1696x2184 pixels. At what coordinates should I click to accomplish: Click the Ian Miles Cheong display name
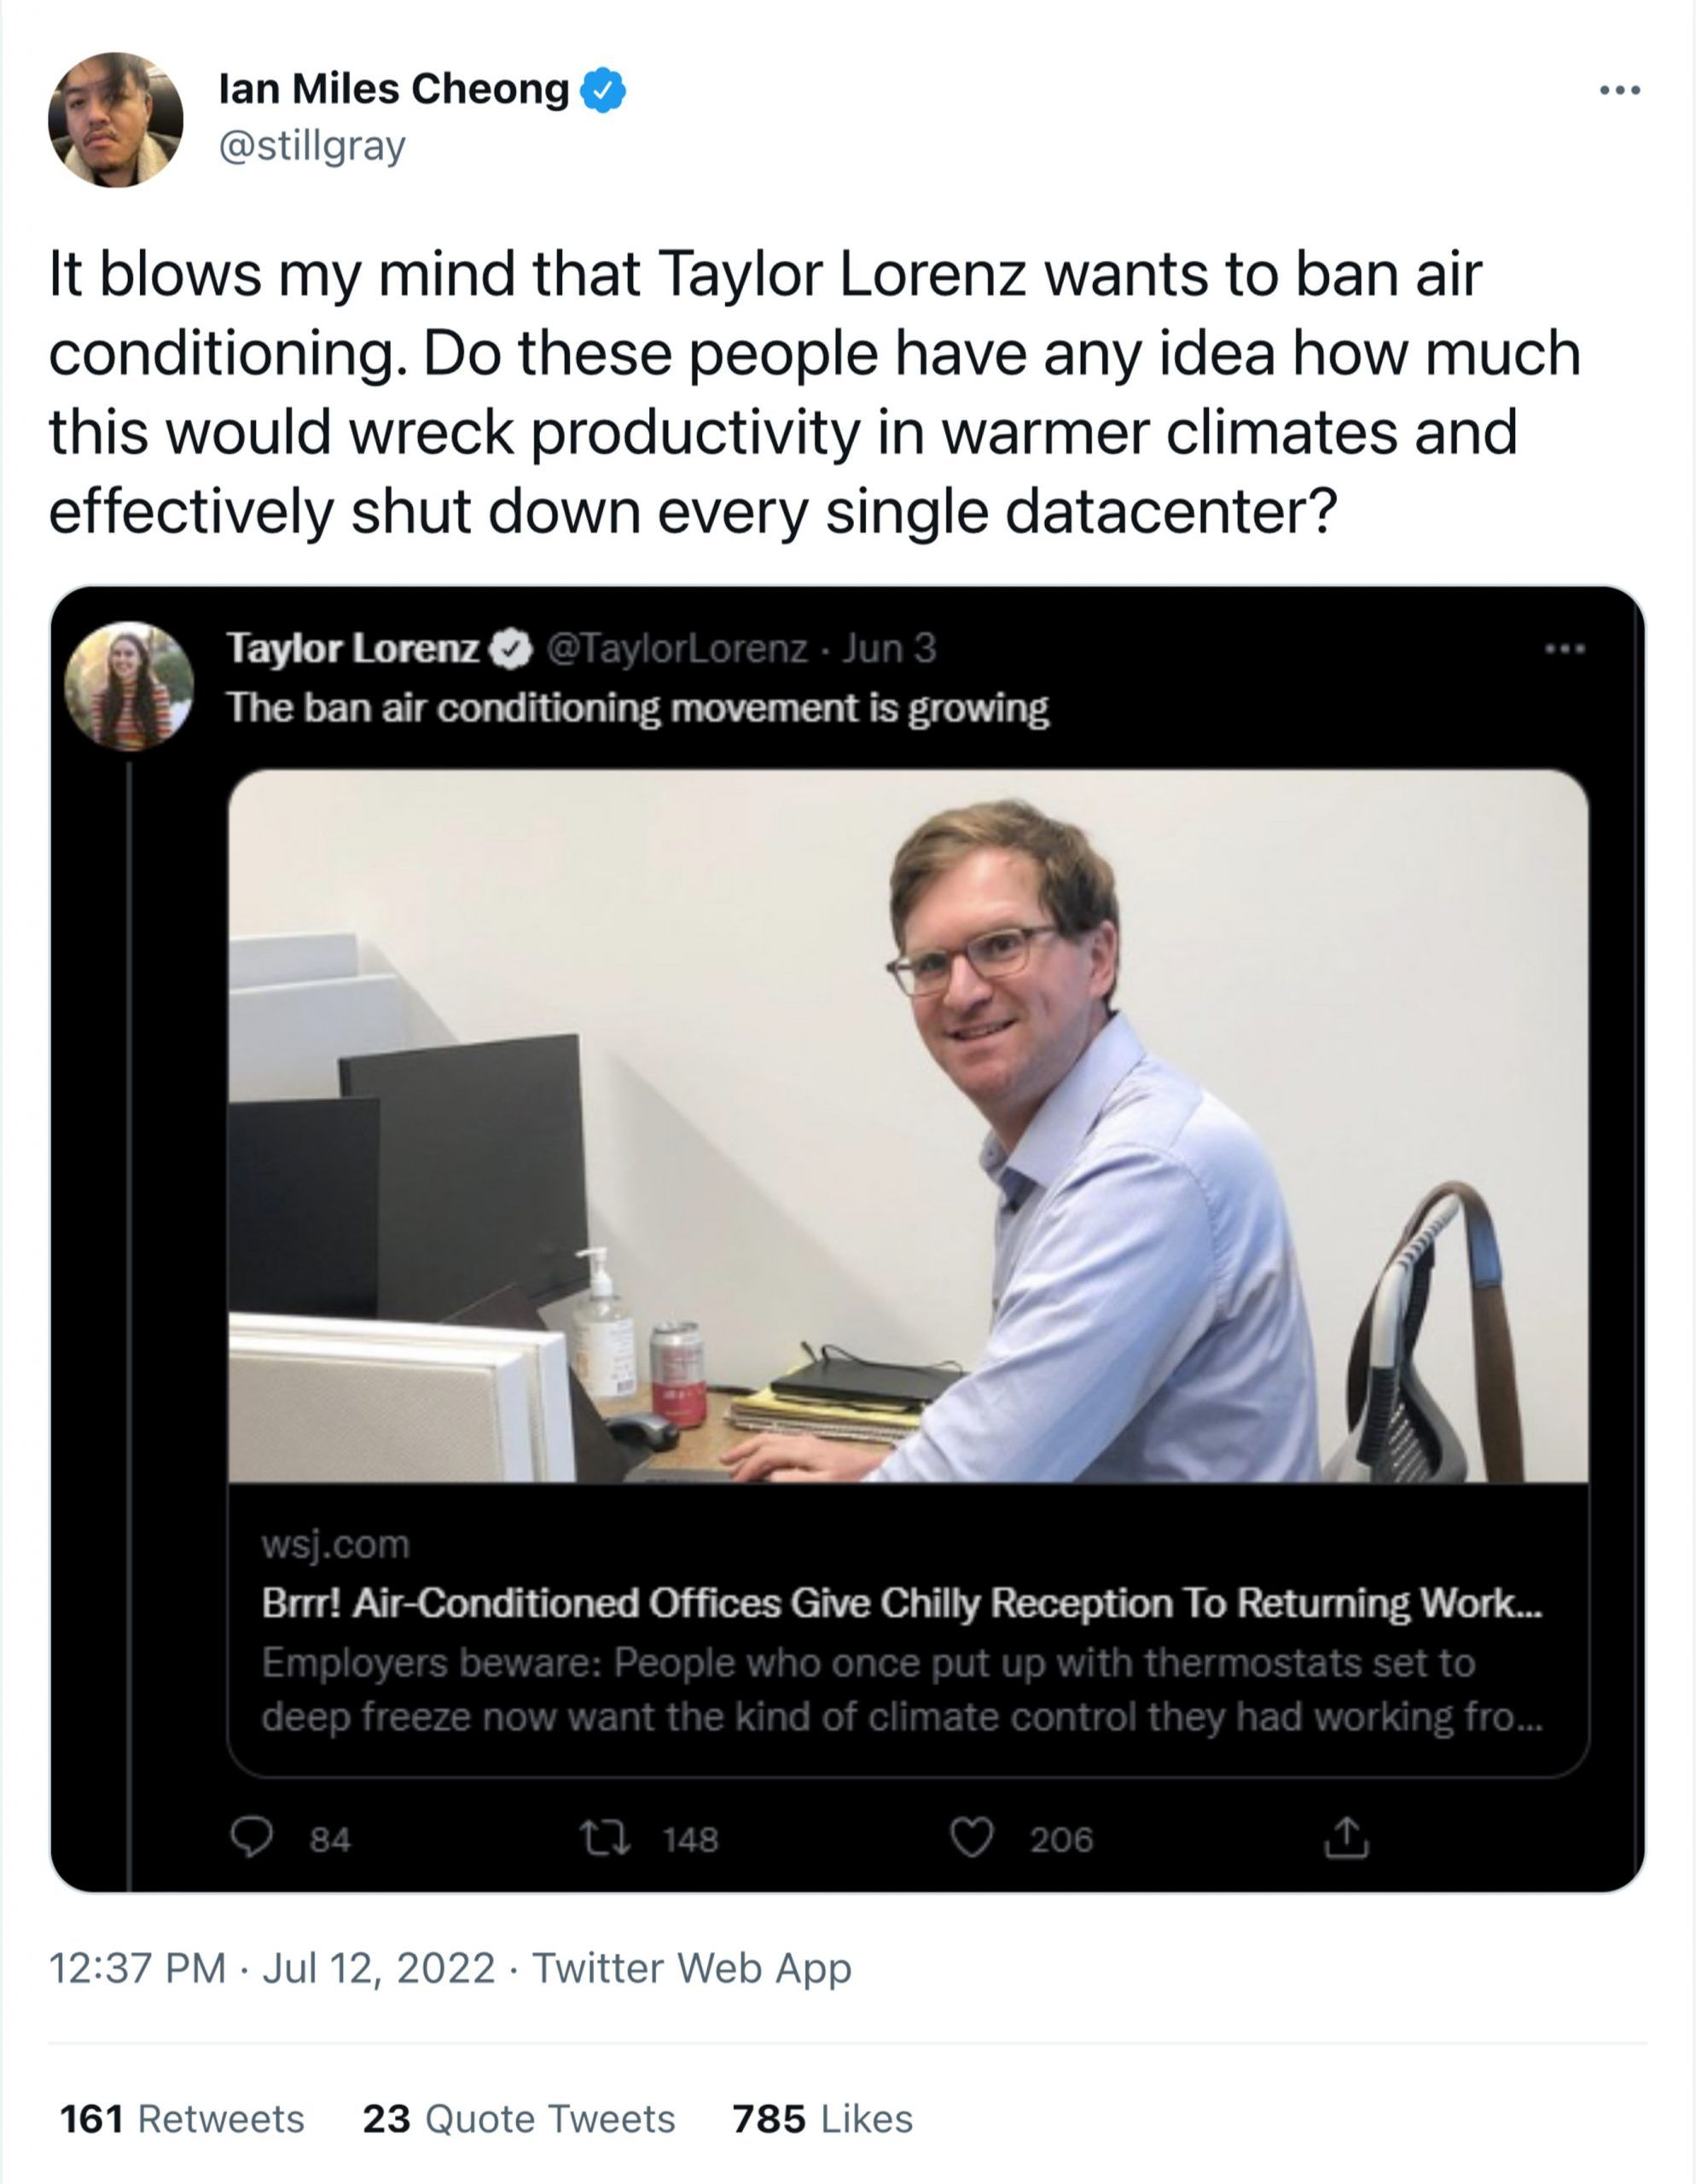[394, 89]
